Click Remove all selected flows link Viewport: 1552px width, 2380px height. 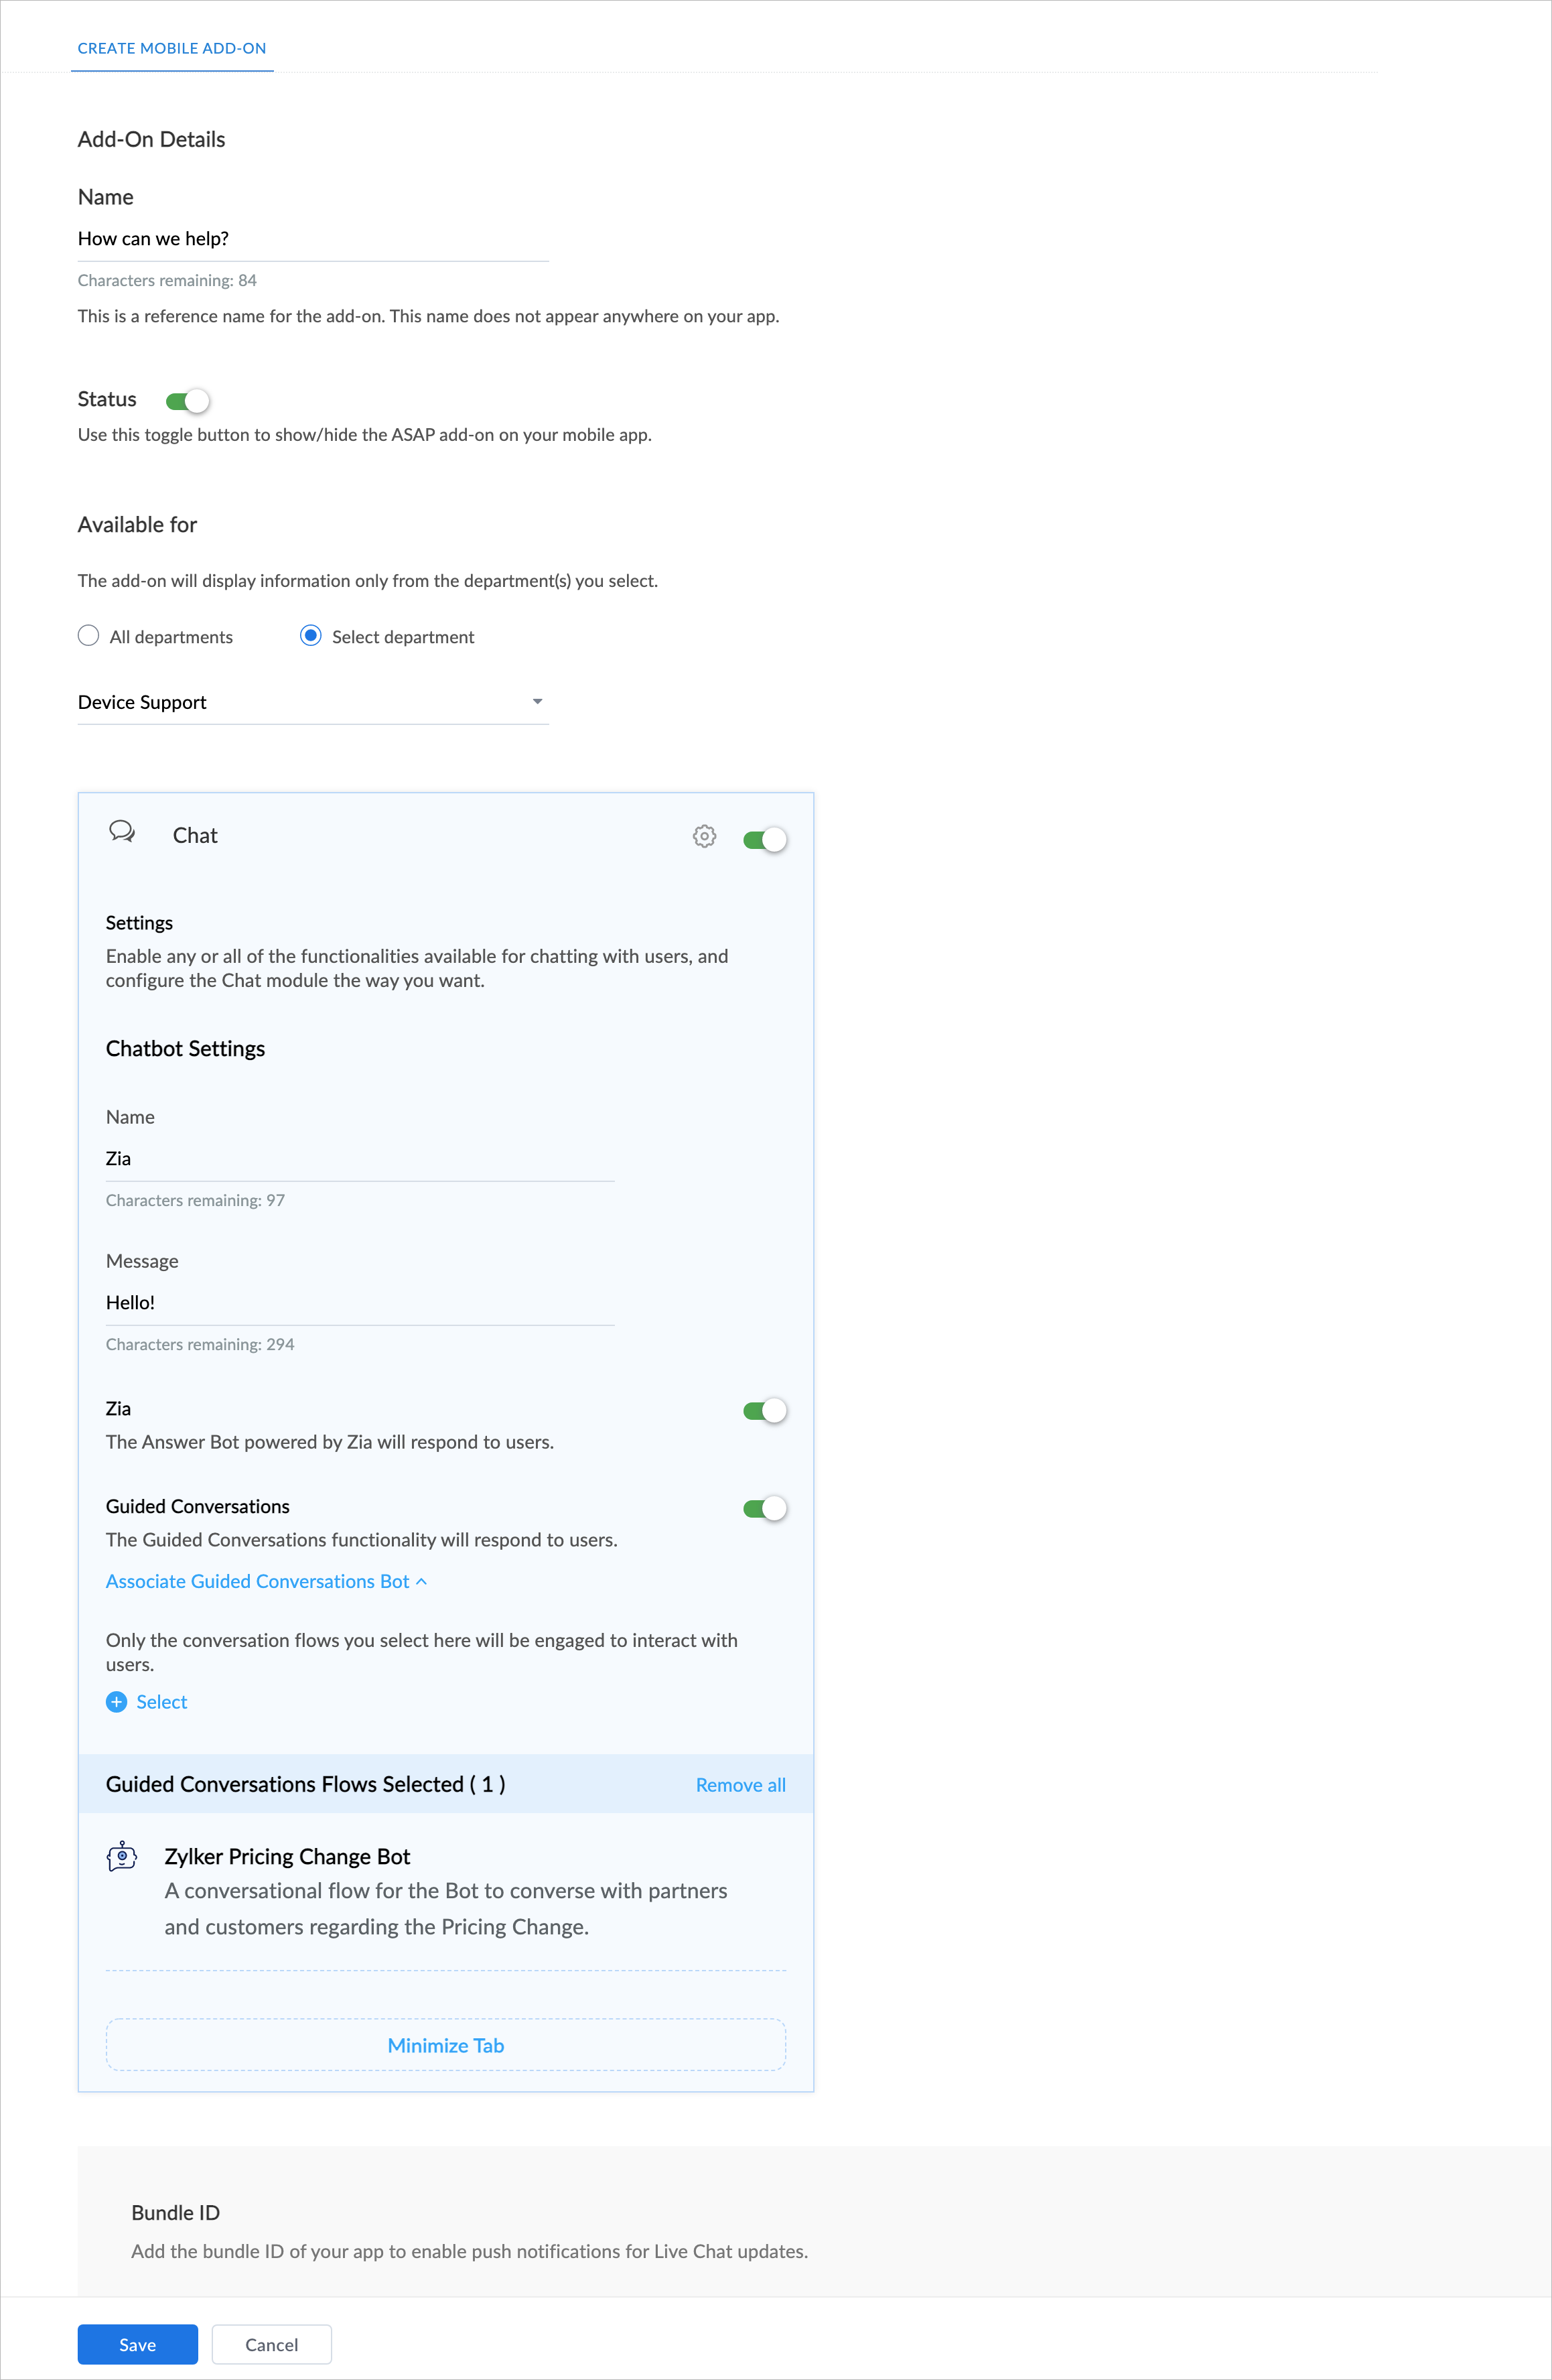click(740, 1785)
